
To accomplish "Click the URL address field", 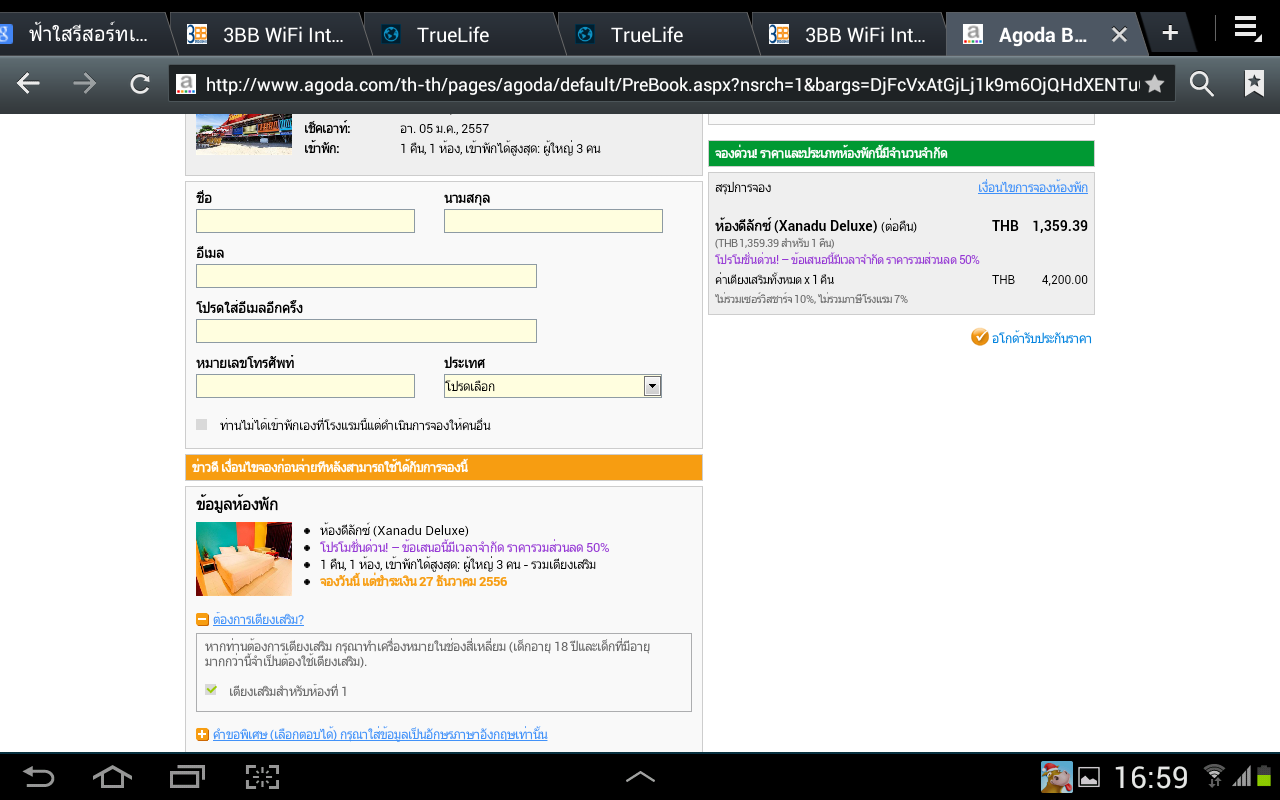I will 672,84.
